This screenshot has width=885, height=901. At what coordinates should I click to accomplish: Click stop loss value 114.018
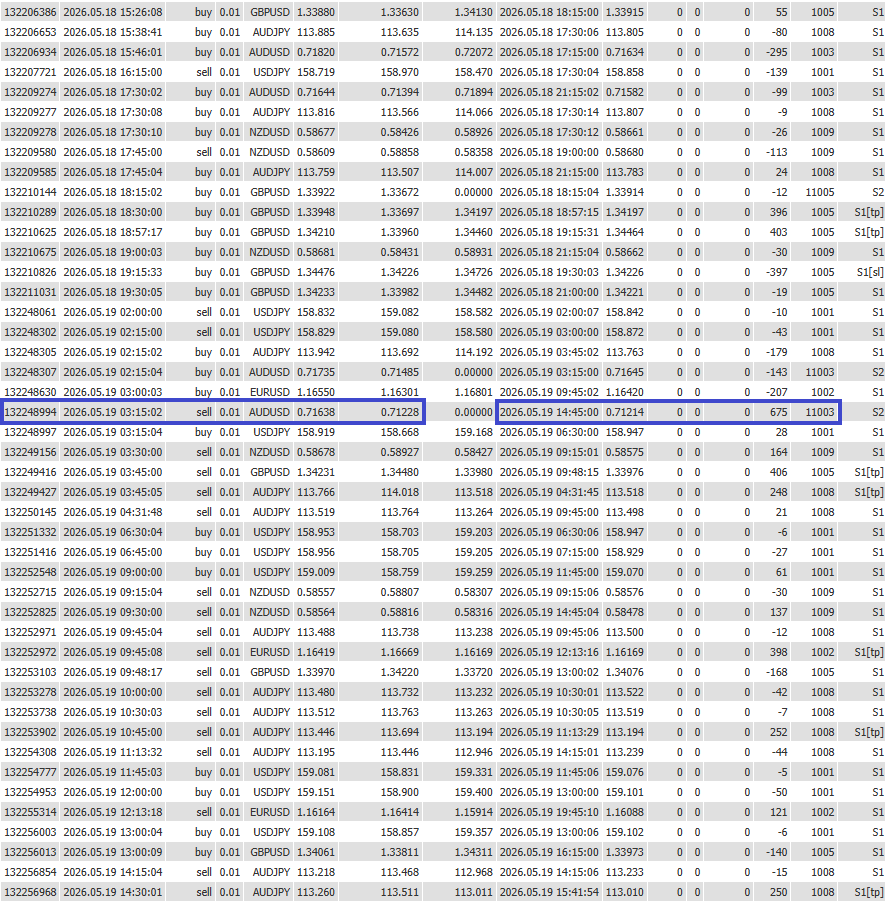click(x=399, y=492)
